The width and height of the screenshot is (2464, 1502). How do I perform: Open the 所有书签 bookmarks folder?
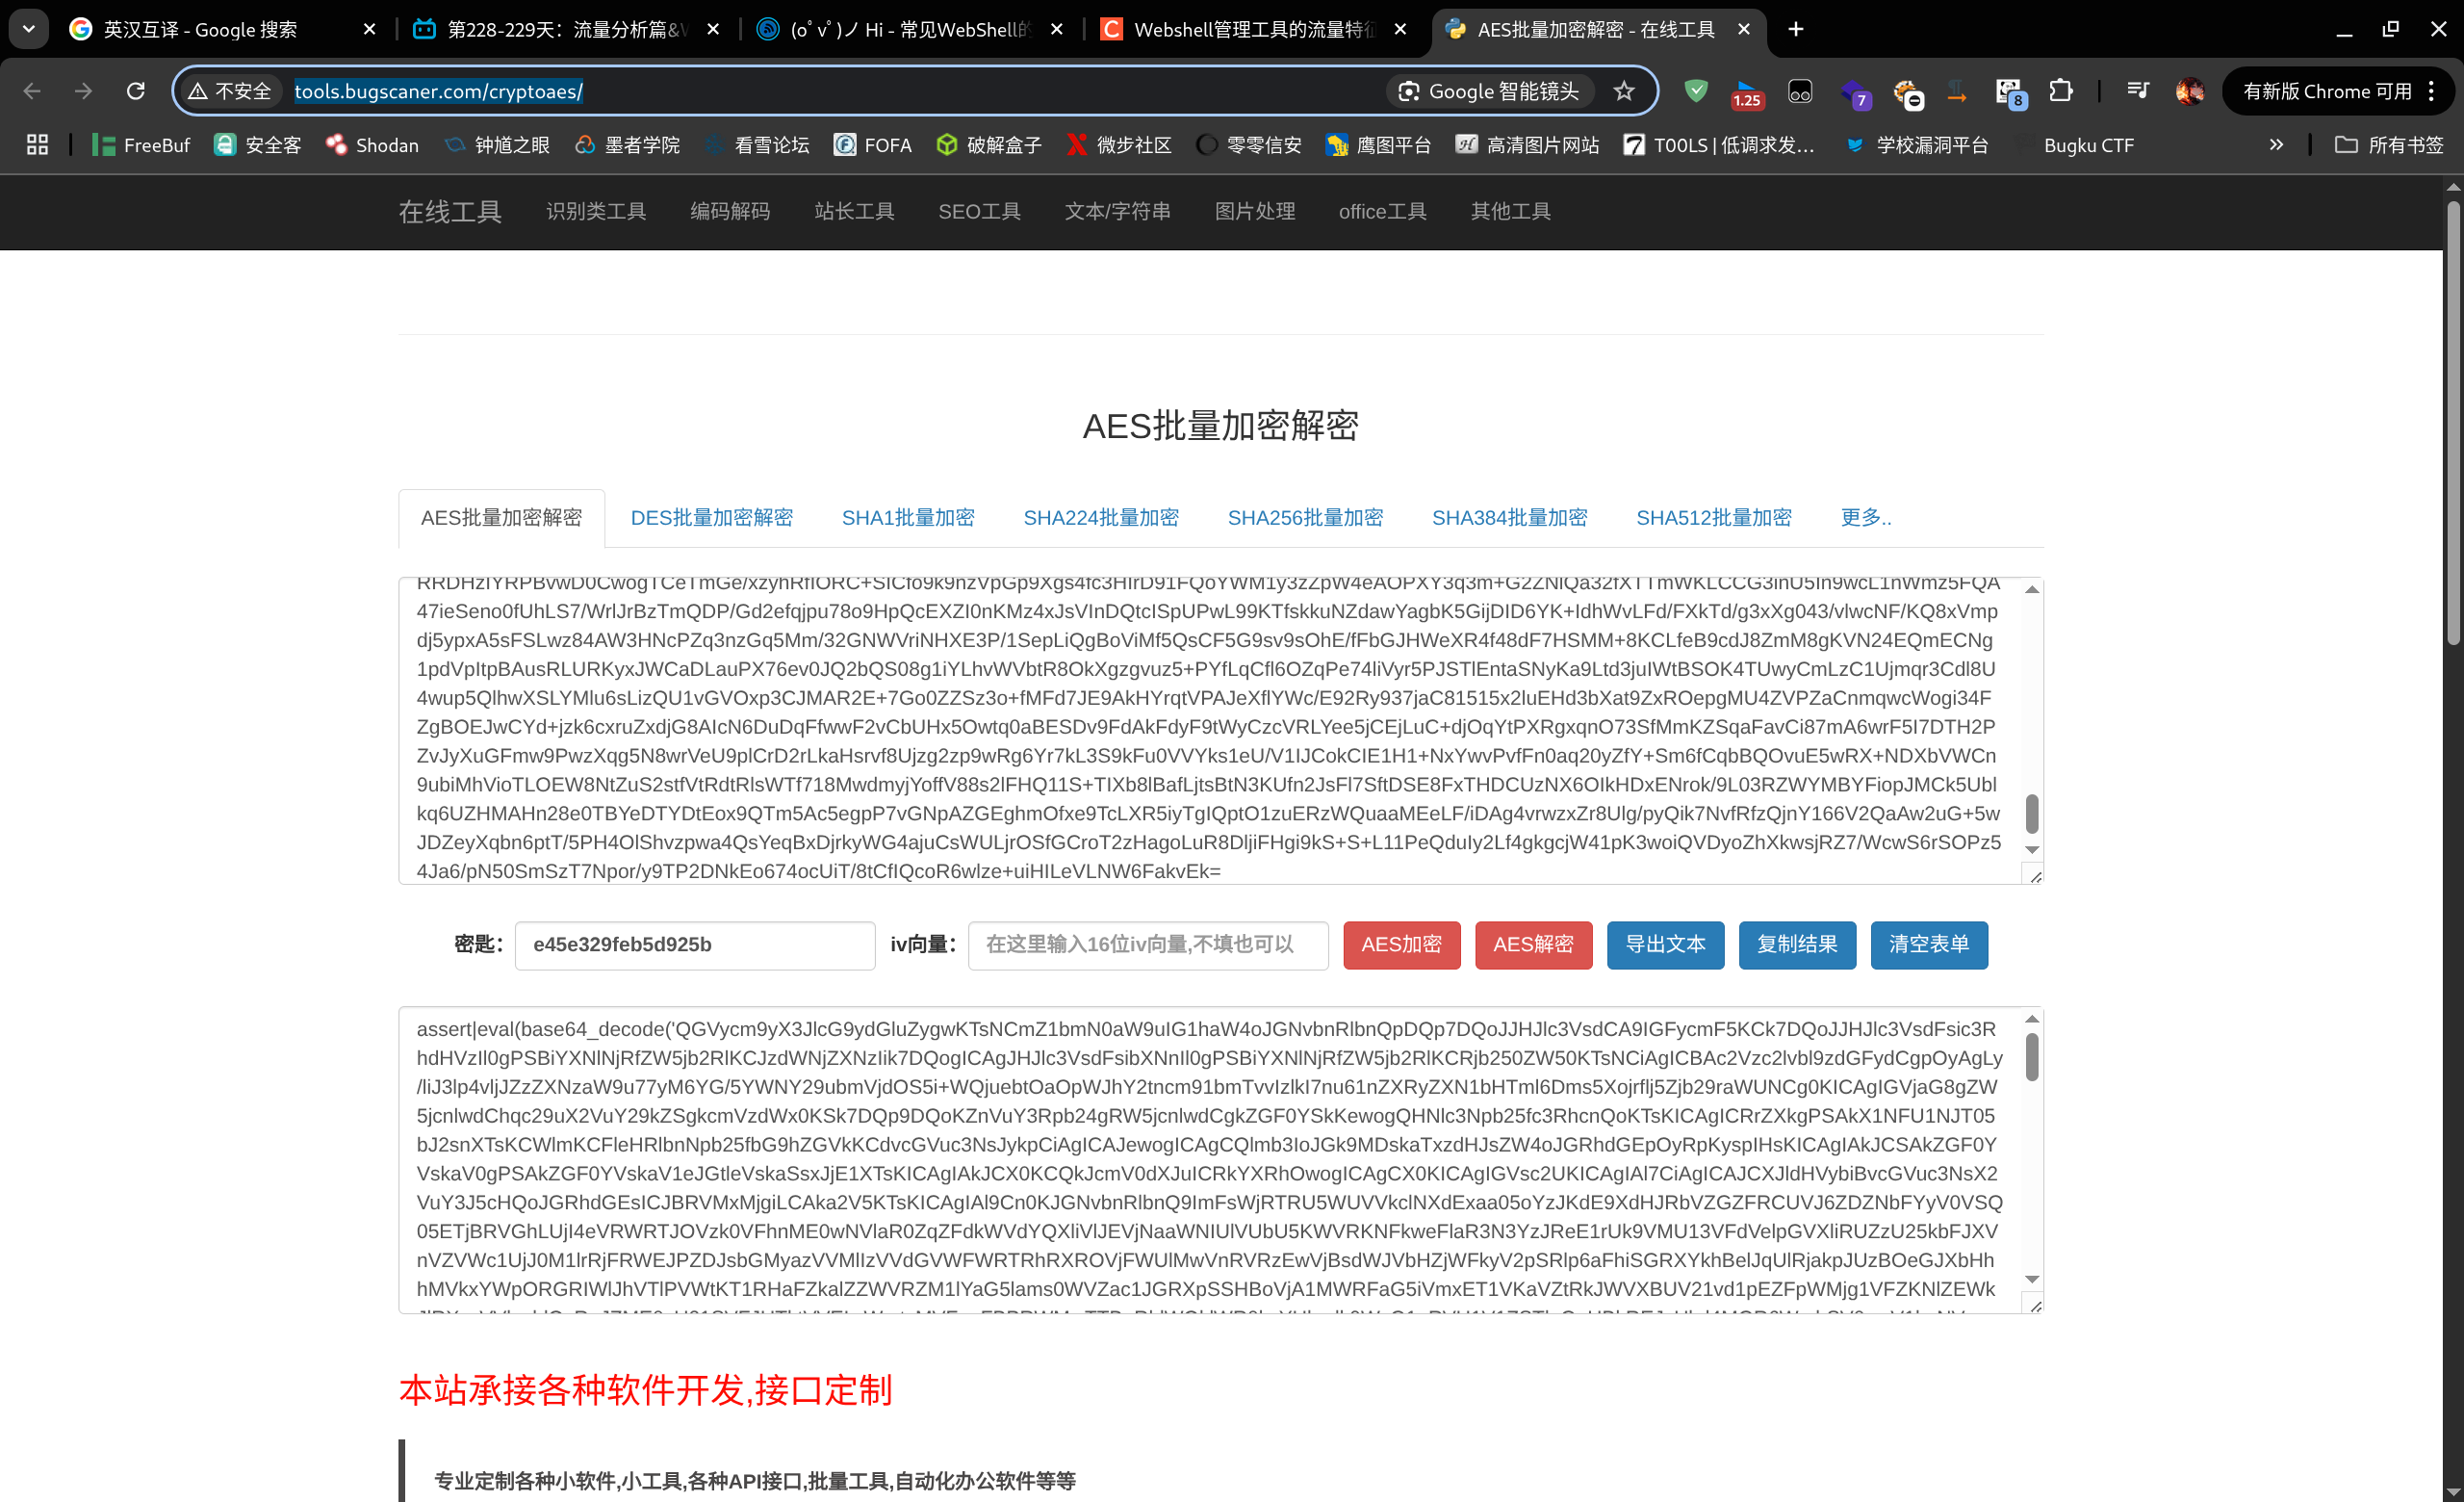click(x=2388, y=145)
